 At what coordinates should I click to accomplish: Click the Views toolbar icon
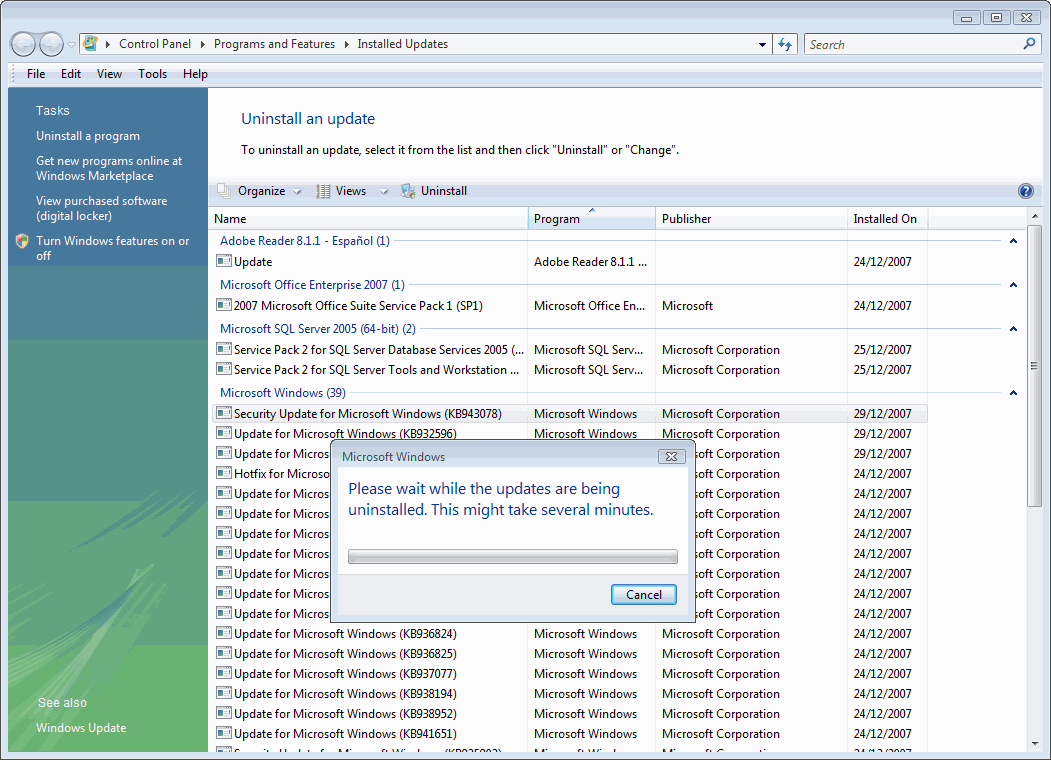point(324,191)
